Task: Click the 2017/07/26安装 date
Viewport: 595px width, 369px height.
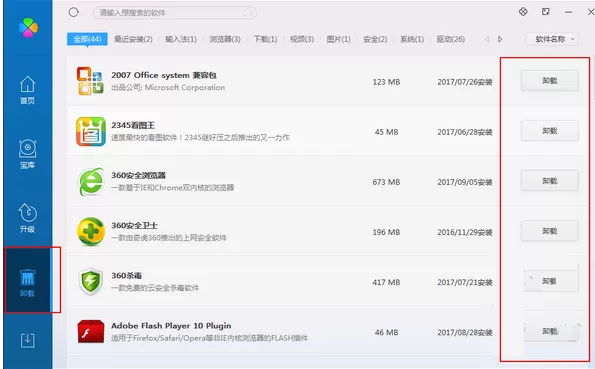Action: point(465,82)
